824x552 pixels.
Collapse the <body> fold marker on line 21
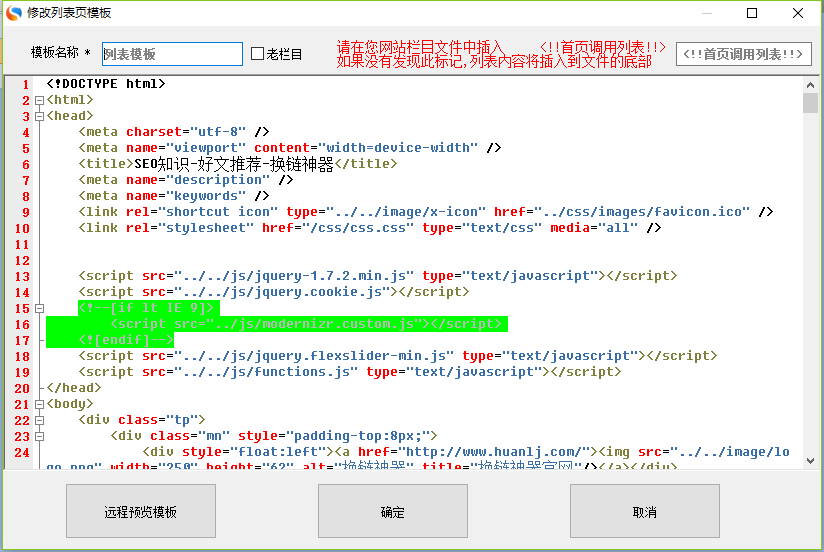coord(39,404)
